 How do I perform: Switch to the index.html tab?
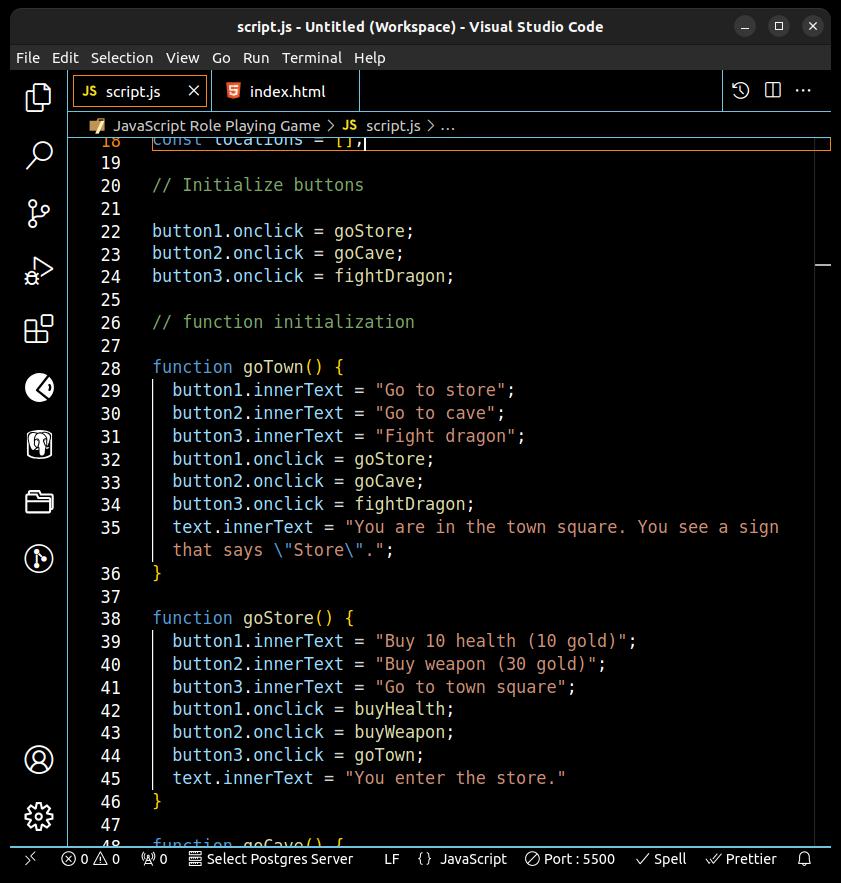(x=285, y=91)
